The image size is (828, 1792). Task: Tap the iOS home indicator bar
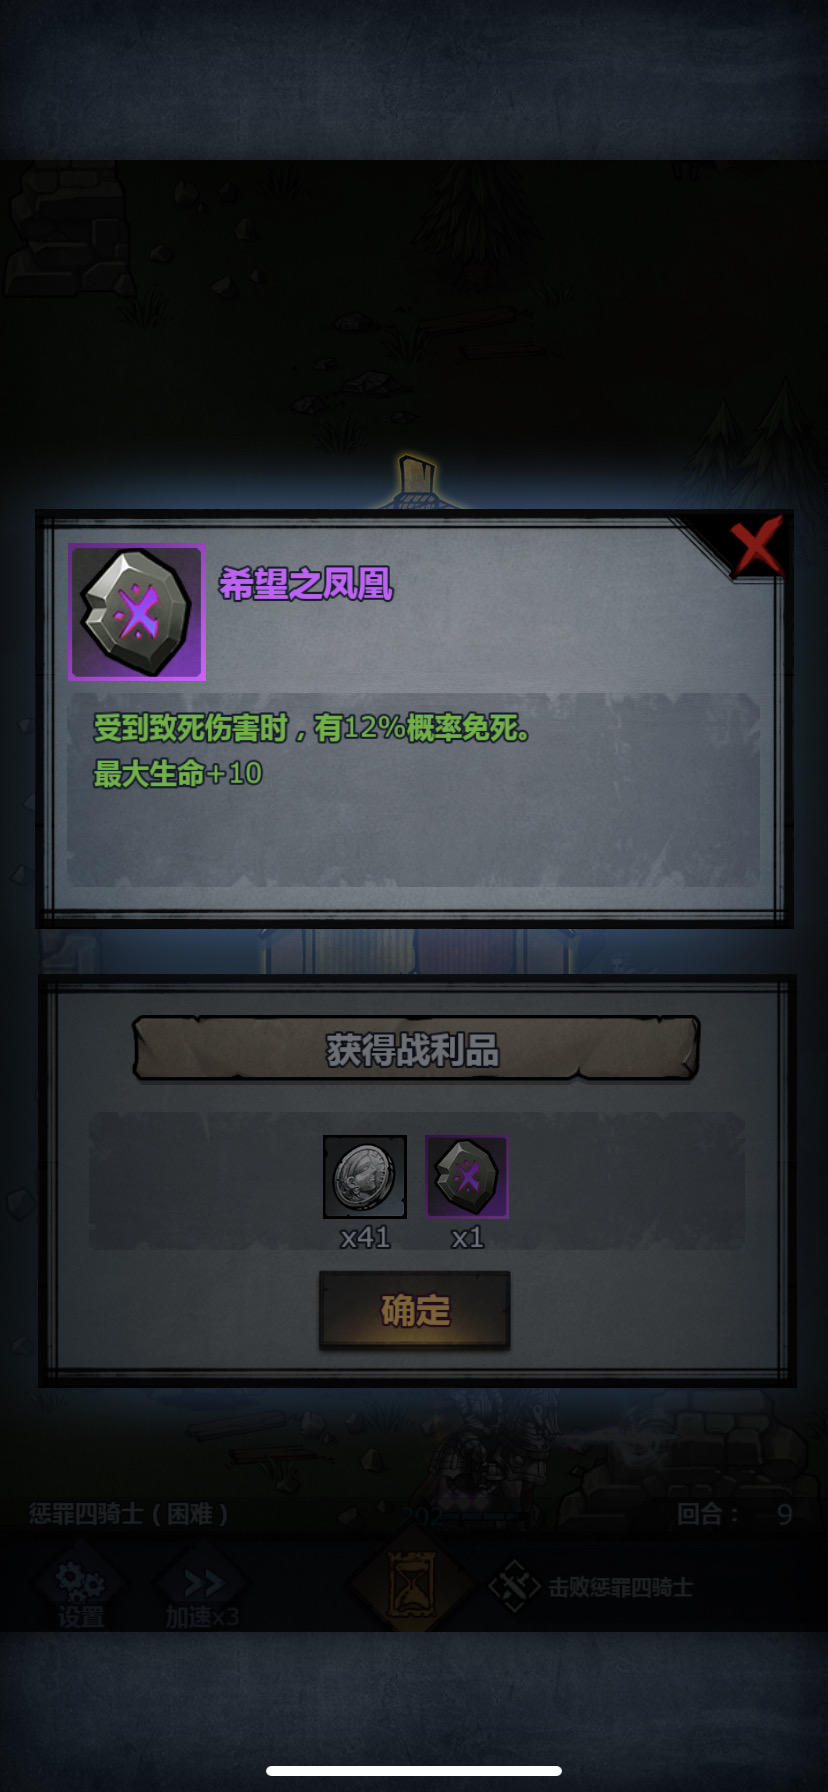[x=414, y=1770]
